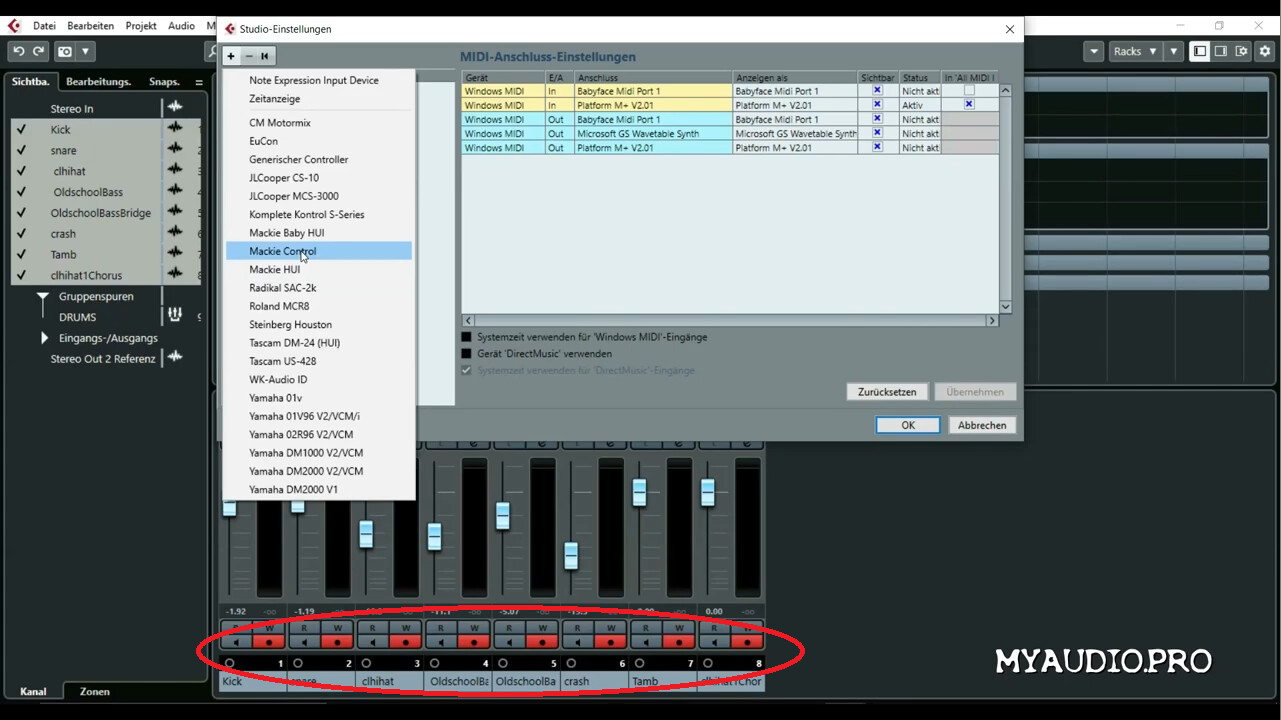Click the Write automation W on channel 3

(405, 628)
